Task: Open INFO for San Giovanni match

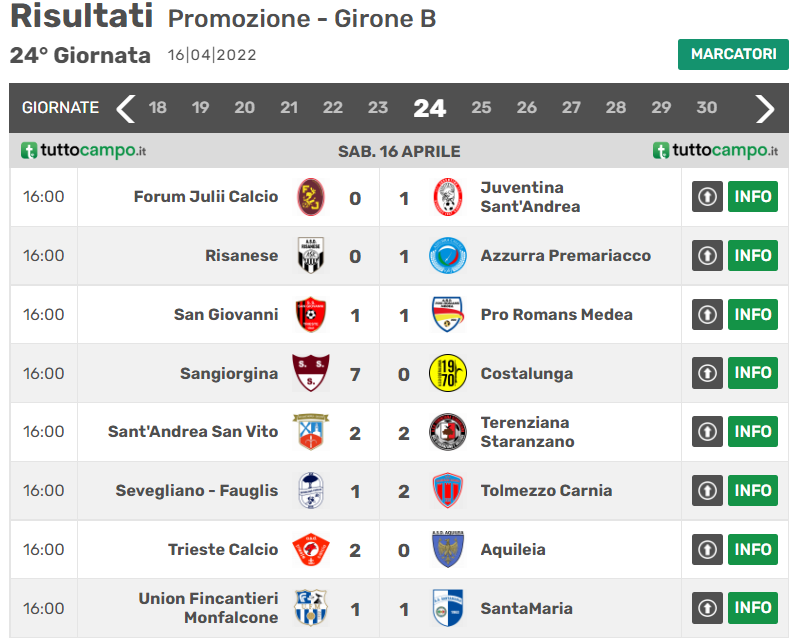Action: click(x=753, y=315)
